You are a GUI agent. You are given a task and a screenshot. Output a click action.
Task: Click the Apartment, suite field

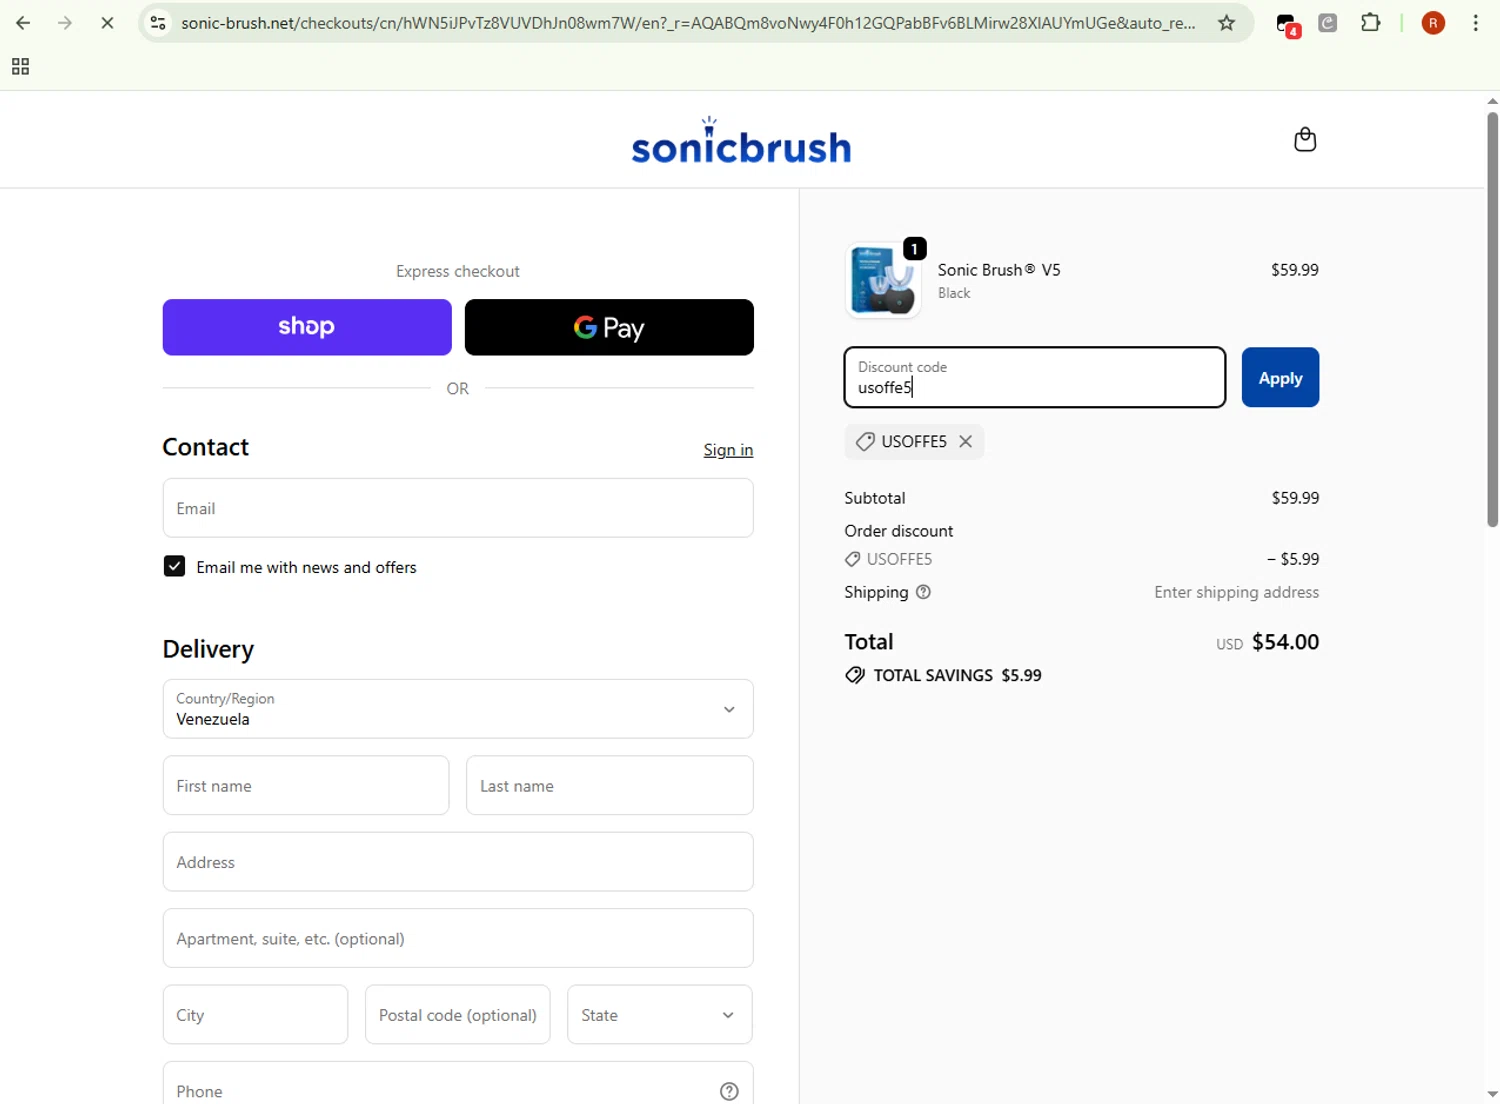(458, 938)
